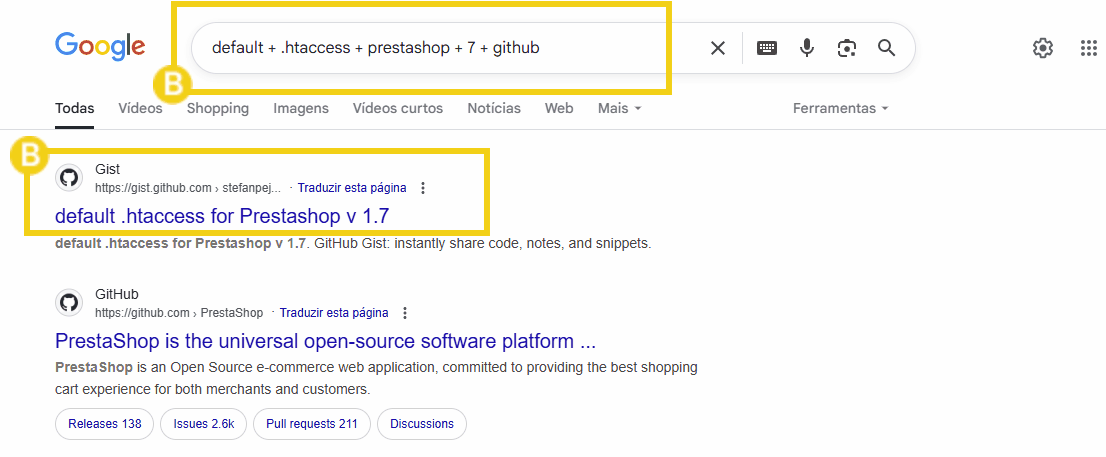Start voice search with the microphone
The width and height of the screenshot is (1106, 457).
807,48
